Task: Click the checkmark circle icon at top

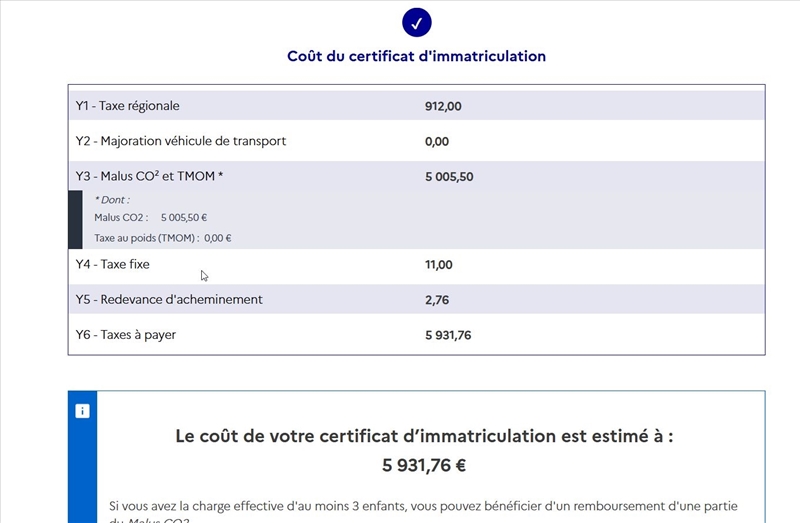Action: [416, 22]
